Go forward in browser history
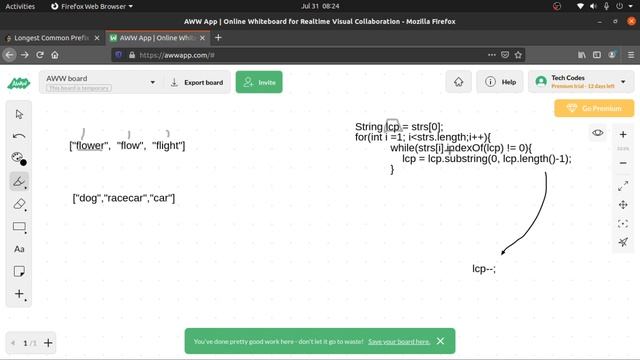 click(x=24, y=55)
